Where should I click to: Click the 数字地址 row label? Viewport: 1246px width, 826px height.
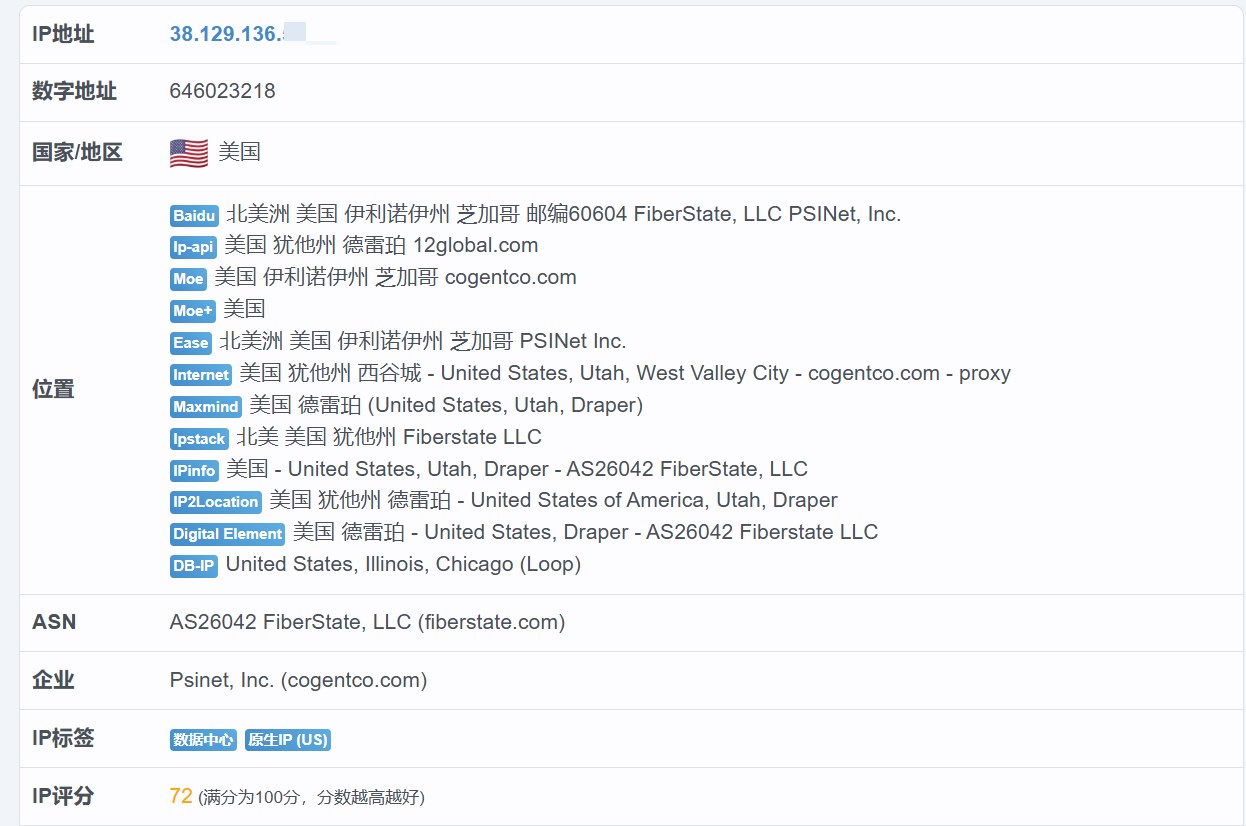(x=75, y=92)
